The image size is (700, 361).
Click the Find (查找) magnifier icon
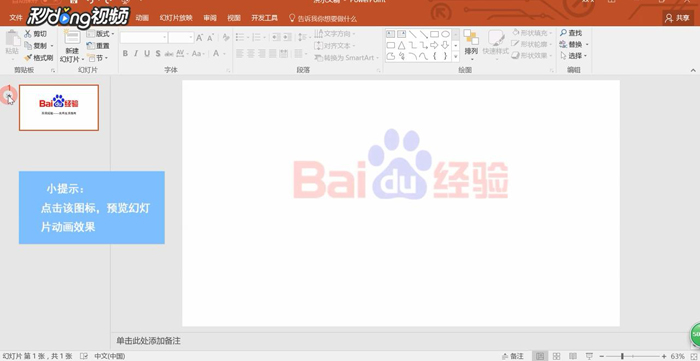click(x=564, y=33)
